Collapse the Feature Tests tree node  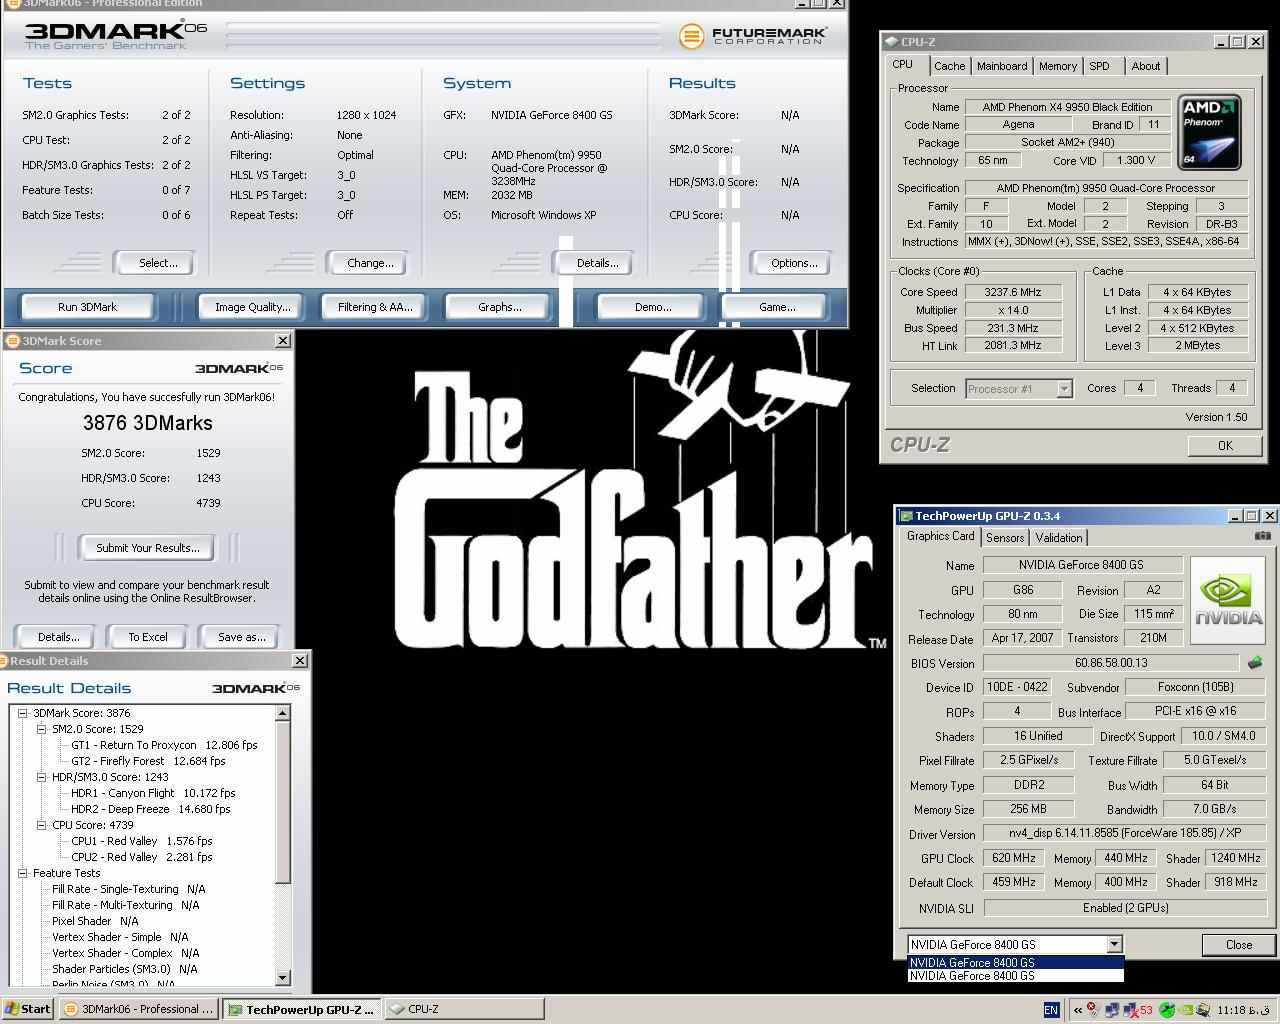[x=23, y=873]
